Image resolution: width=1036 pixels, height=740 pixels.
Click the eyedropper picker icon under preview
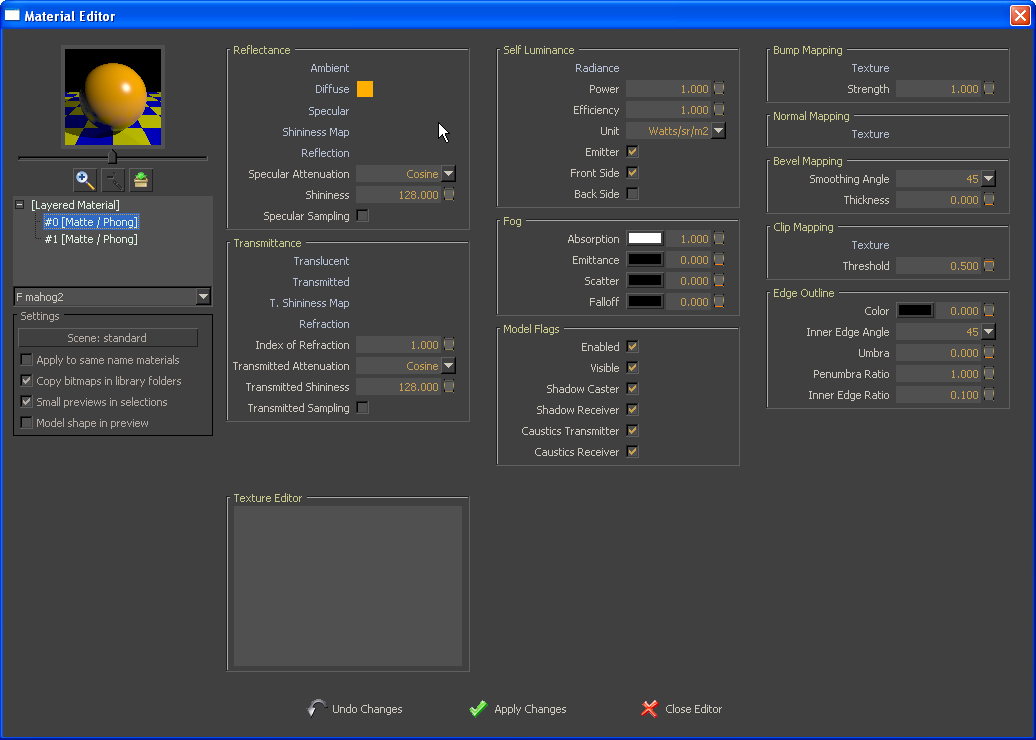coord(113,180)
